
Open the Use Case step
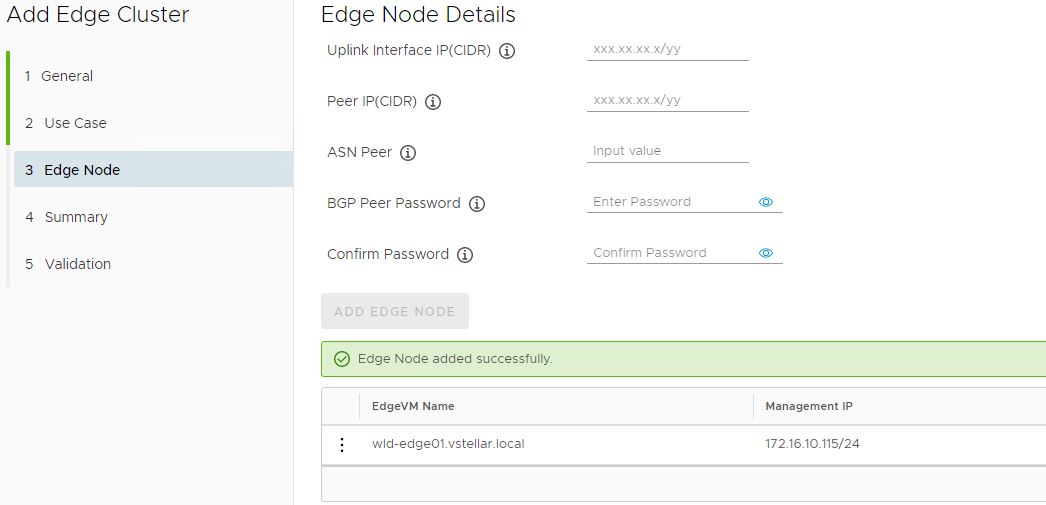pyautogui.click(x=75, y=123)
